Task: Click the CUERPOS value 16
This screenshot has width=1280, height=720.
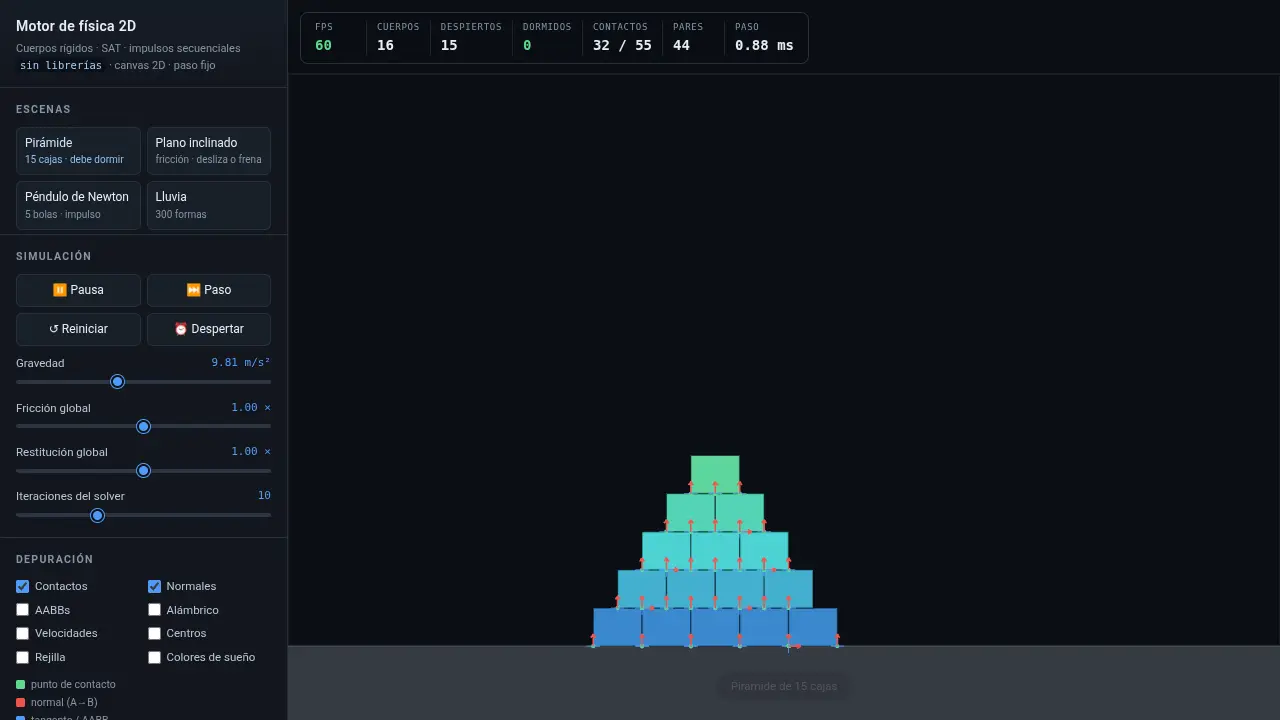Action: coord(385,45)
